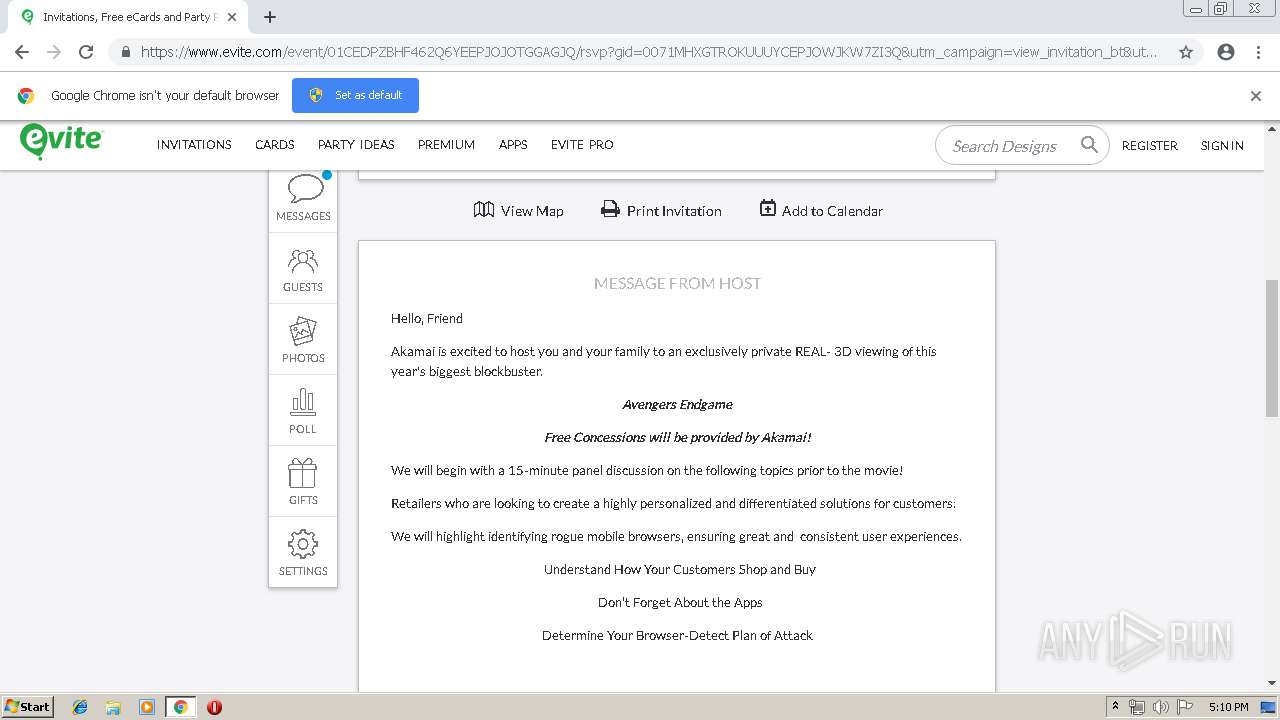Open the Windows Start menu
The image size is (1280, 720).
point(28,706)
